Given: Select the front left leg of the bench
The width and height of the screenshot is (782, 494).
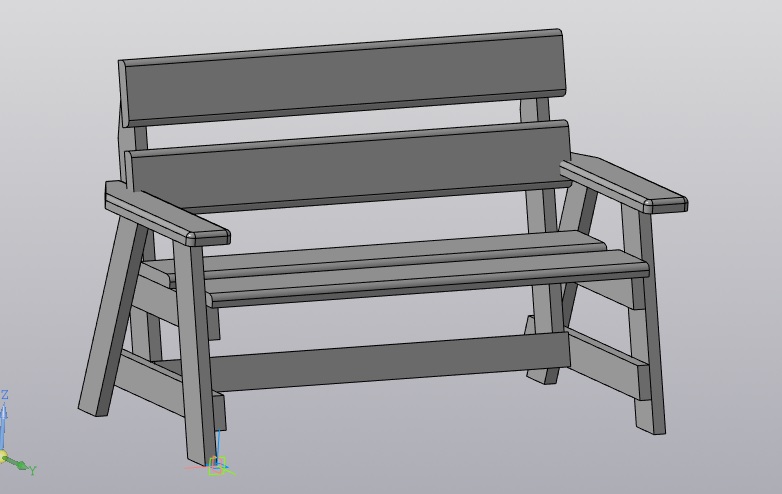Looking at the screenshot, I should click(x=195, y=360).
